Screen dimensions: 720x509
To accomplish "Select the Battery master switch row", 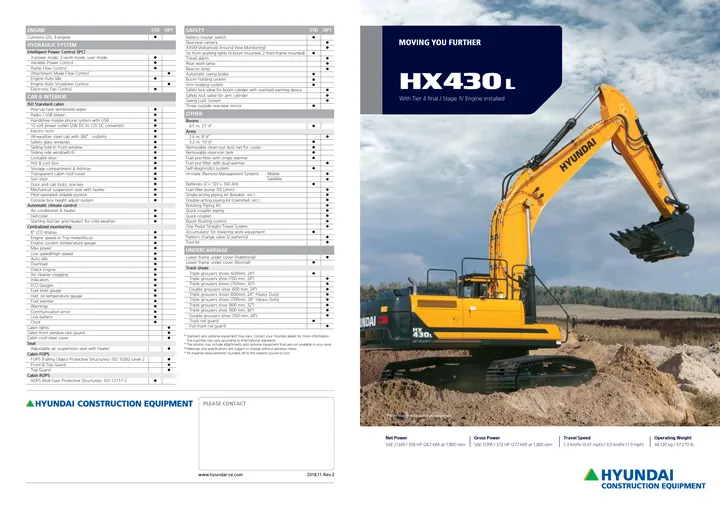I will [x=259, y=37].
